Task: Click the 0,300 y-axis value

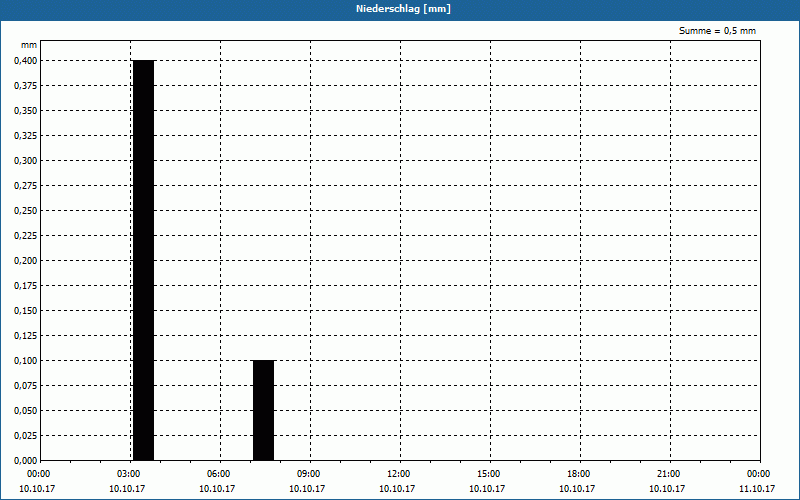Action: [x=26, y=161]
